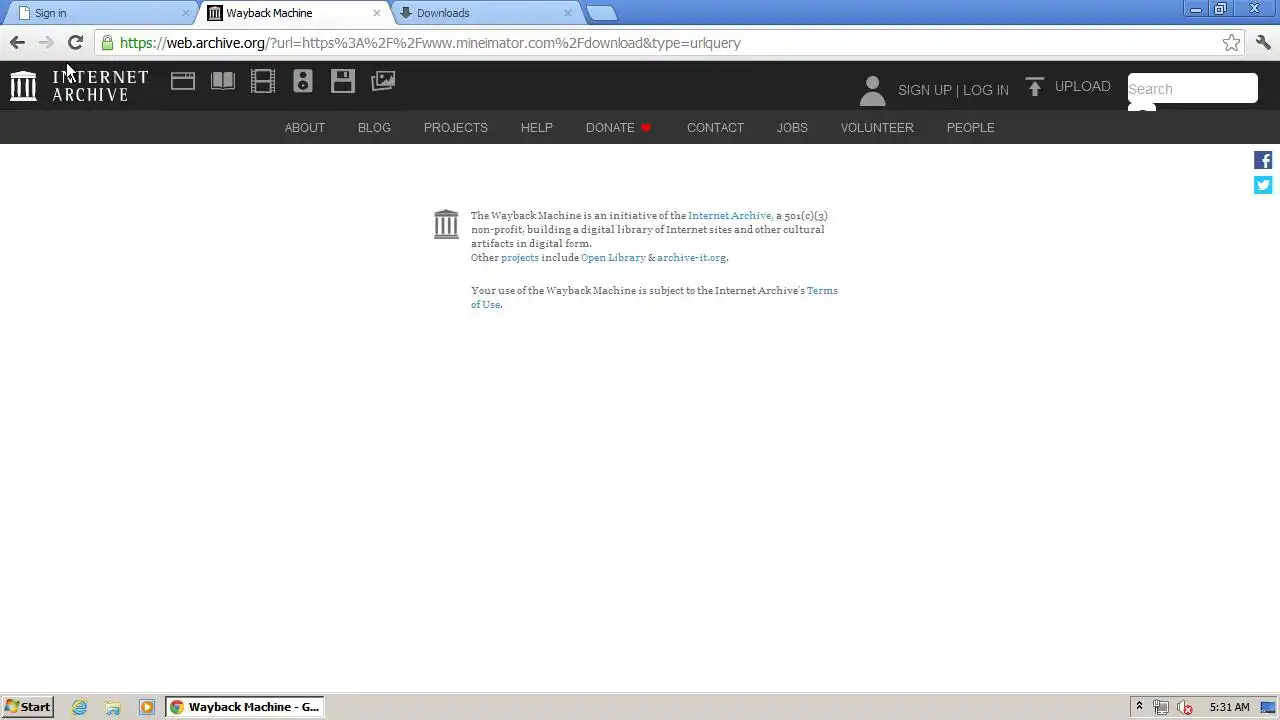Viewport: 1280px width, 720px height.
Task: Click the LOG IN link
Action: (x=986, y=90)
